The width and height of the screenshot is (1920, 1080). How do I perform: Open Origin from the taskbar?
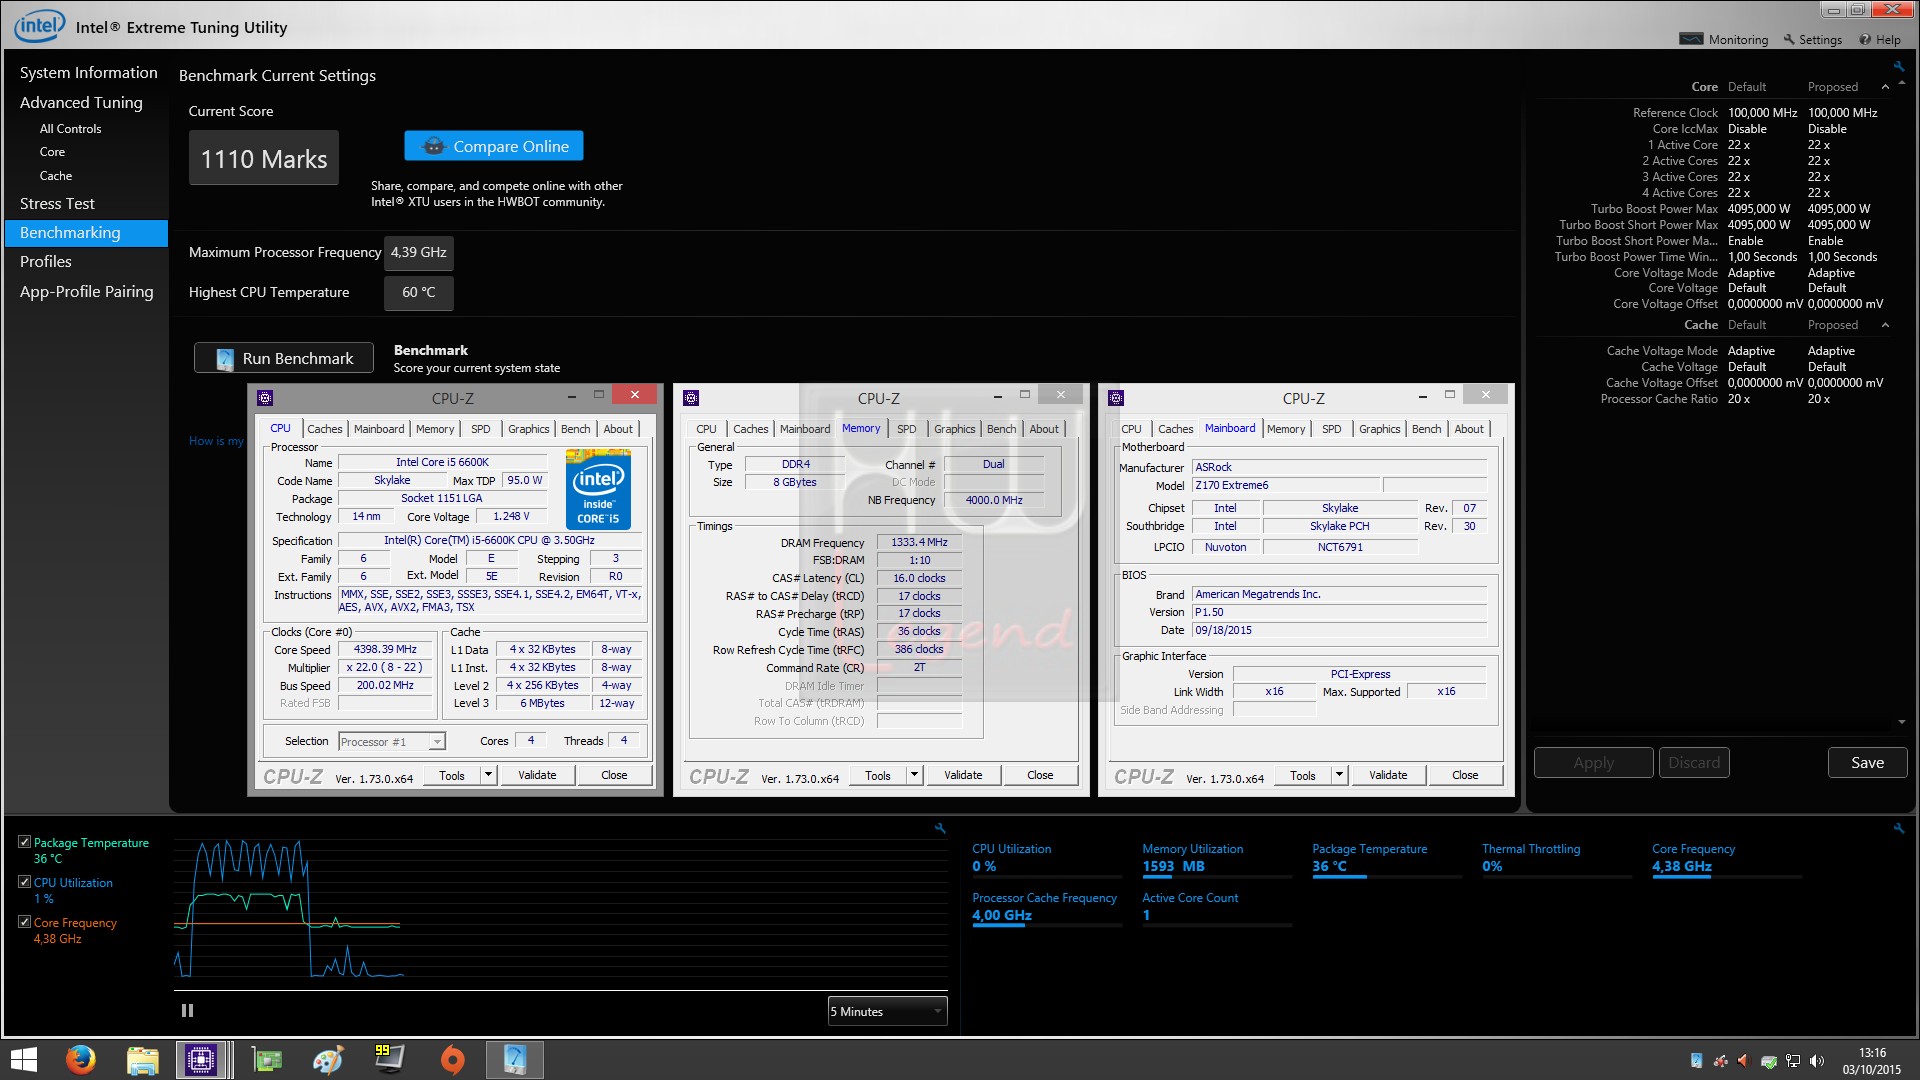(453, 1060)
